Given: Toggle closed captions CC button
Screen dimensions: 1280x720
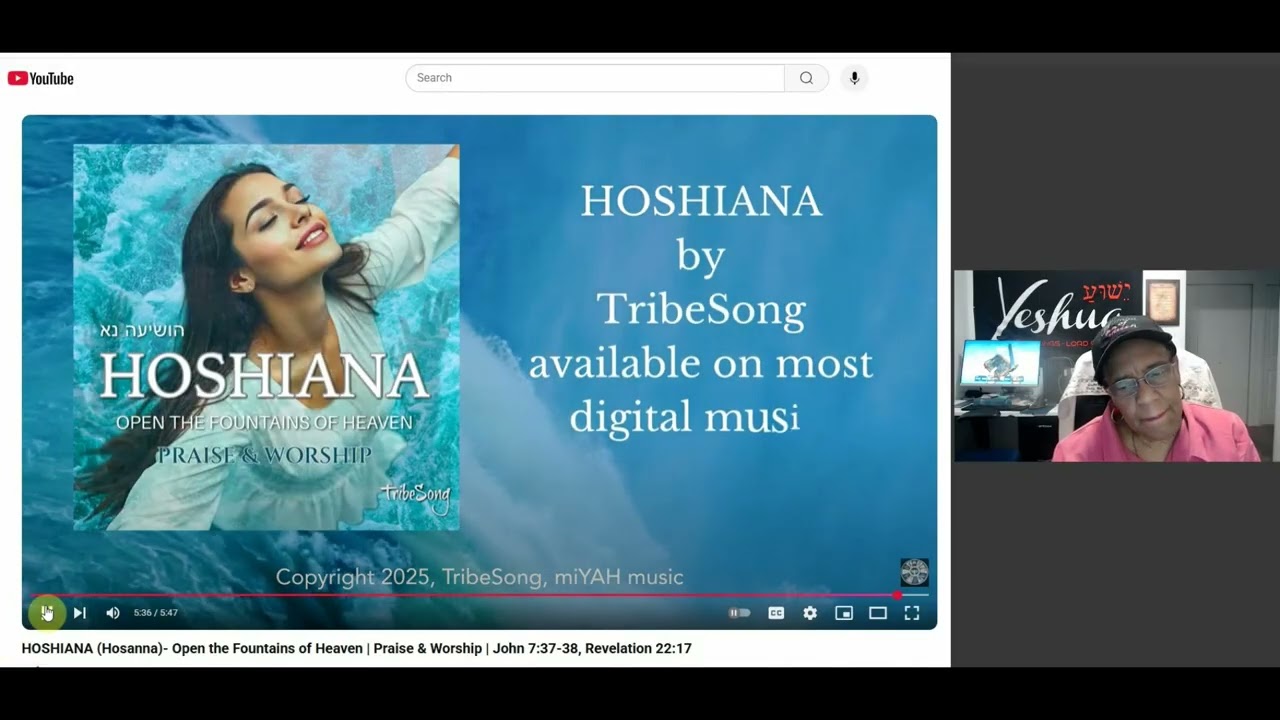Looking at the screenshot, I should pyautogui.click(x=776, y=613).
